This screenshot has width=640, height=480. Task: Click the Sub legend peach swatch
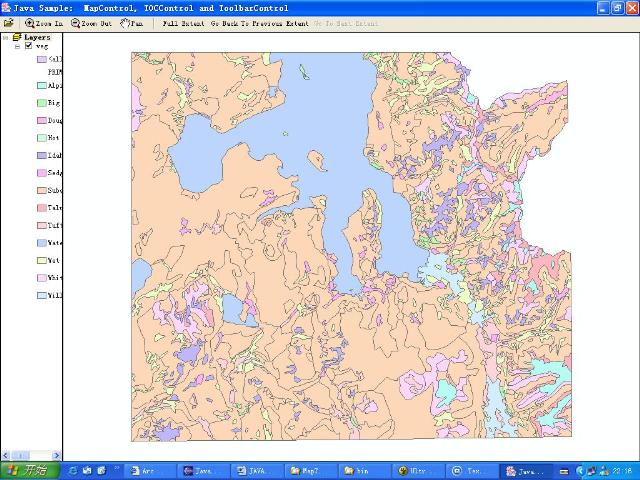point(42,191)
